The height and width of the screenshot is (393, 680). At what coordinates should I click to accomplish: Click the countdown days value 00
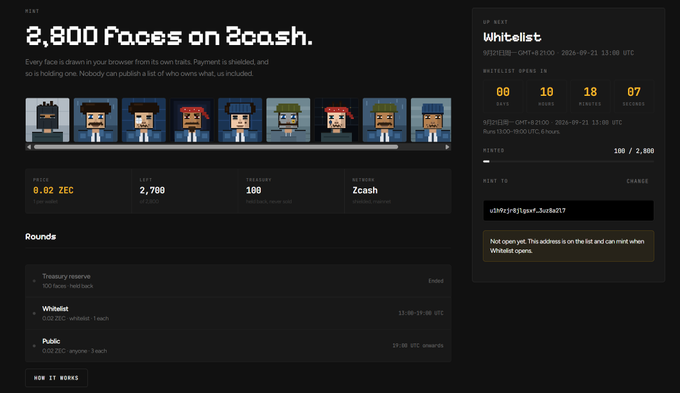pyautogui.click(x=503, y=92)
